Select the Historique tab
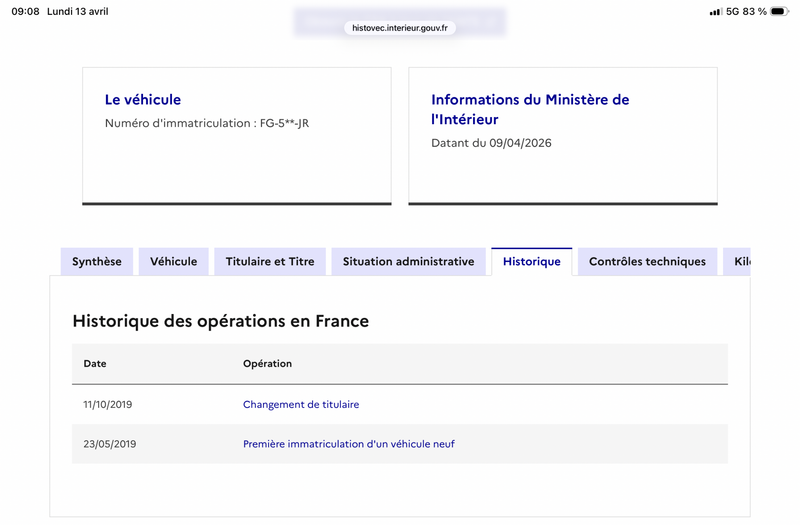Image resolution: width=800 pixels, height=525 pixels. pos(532,262)
